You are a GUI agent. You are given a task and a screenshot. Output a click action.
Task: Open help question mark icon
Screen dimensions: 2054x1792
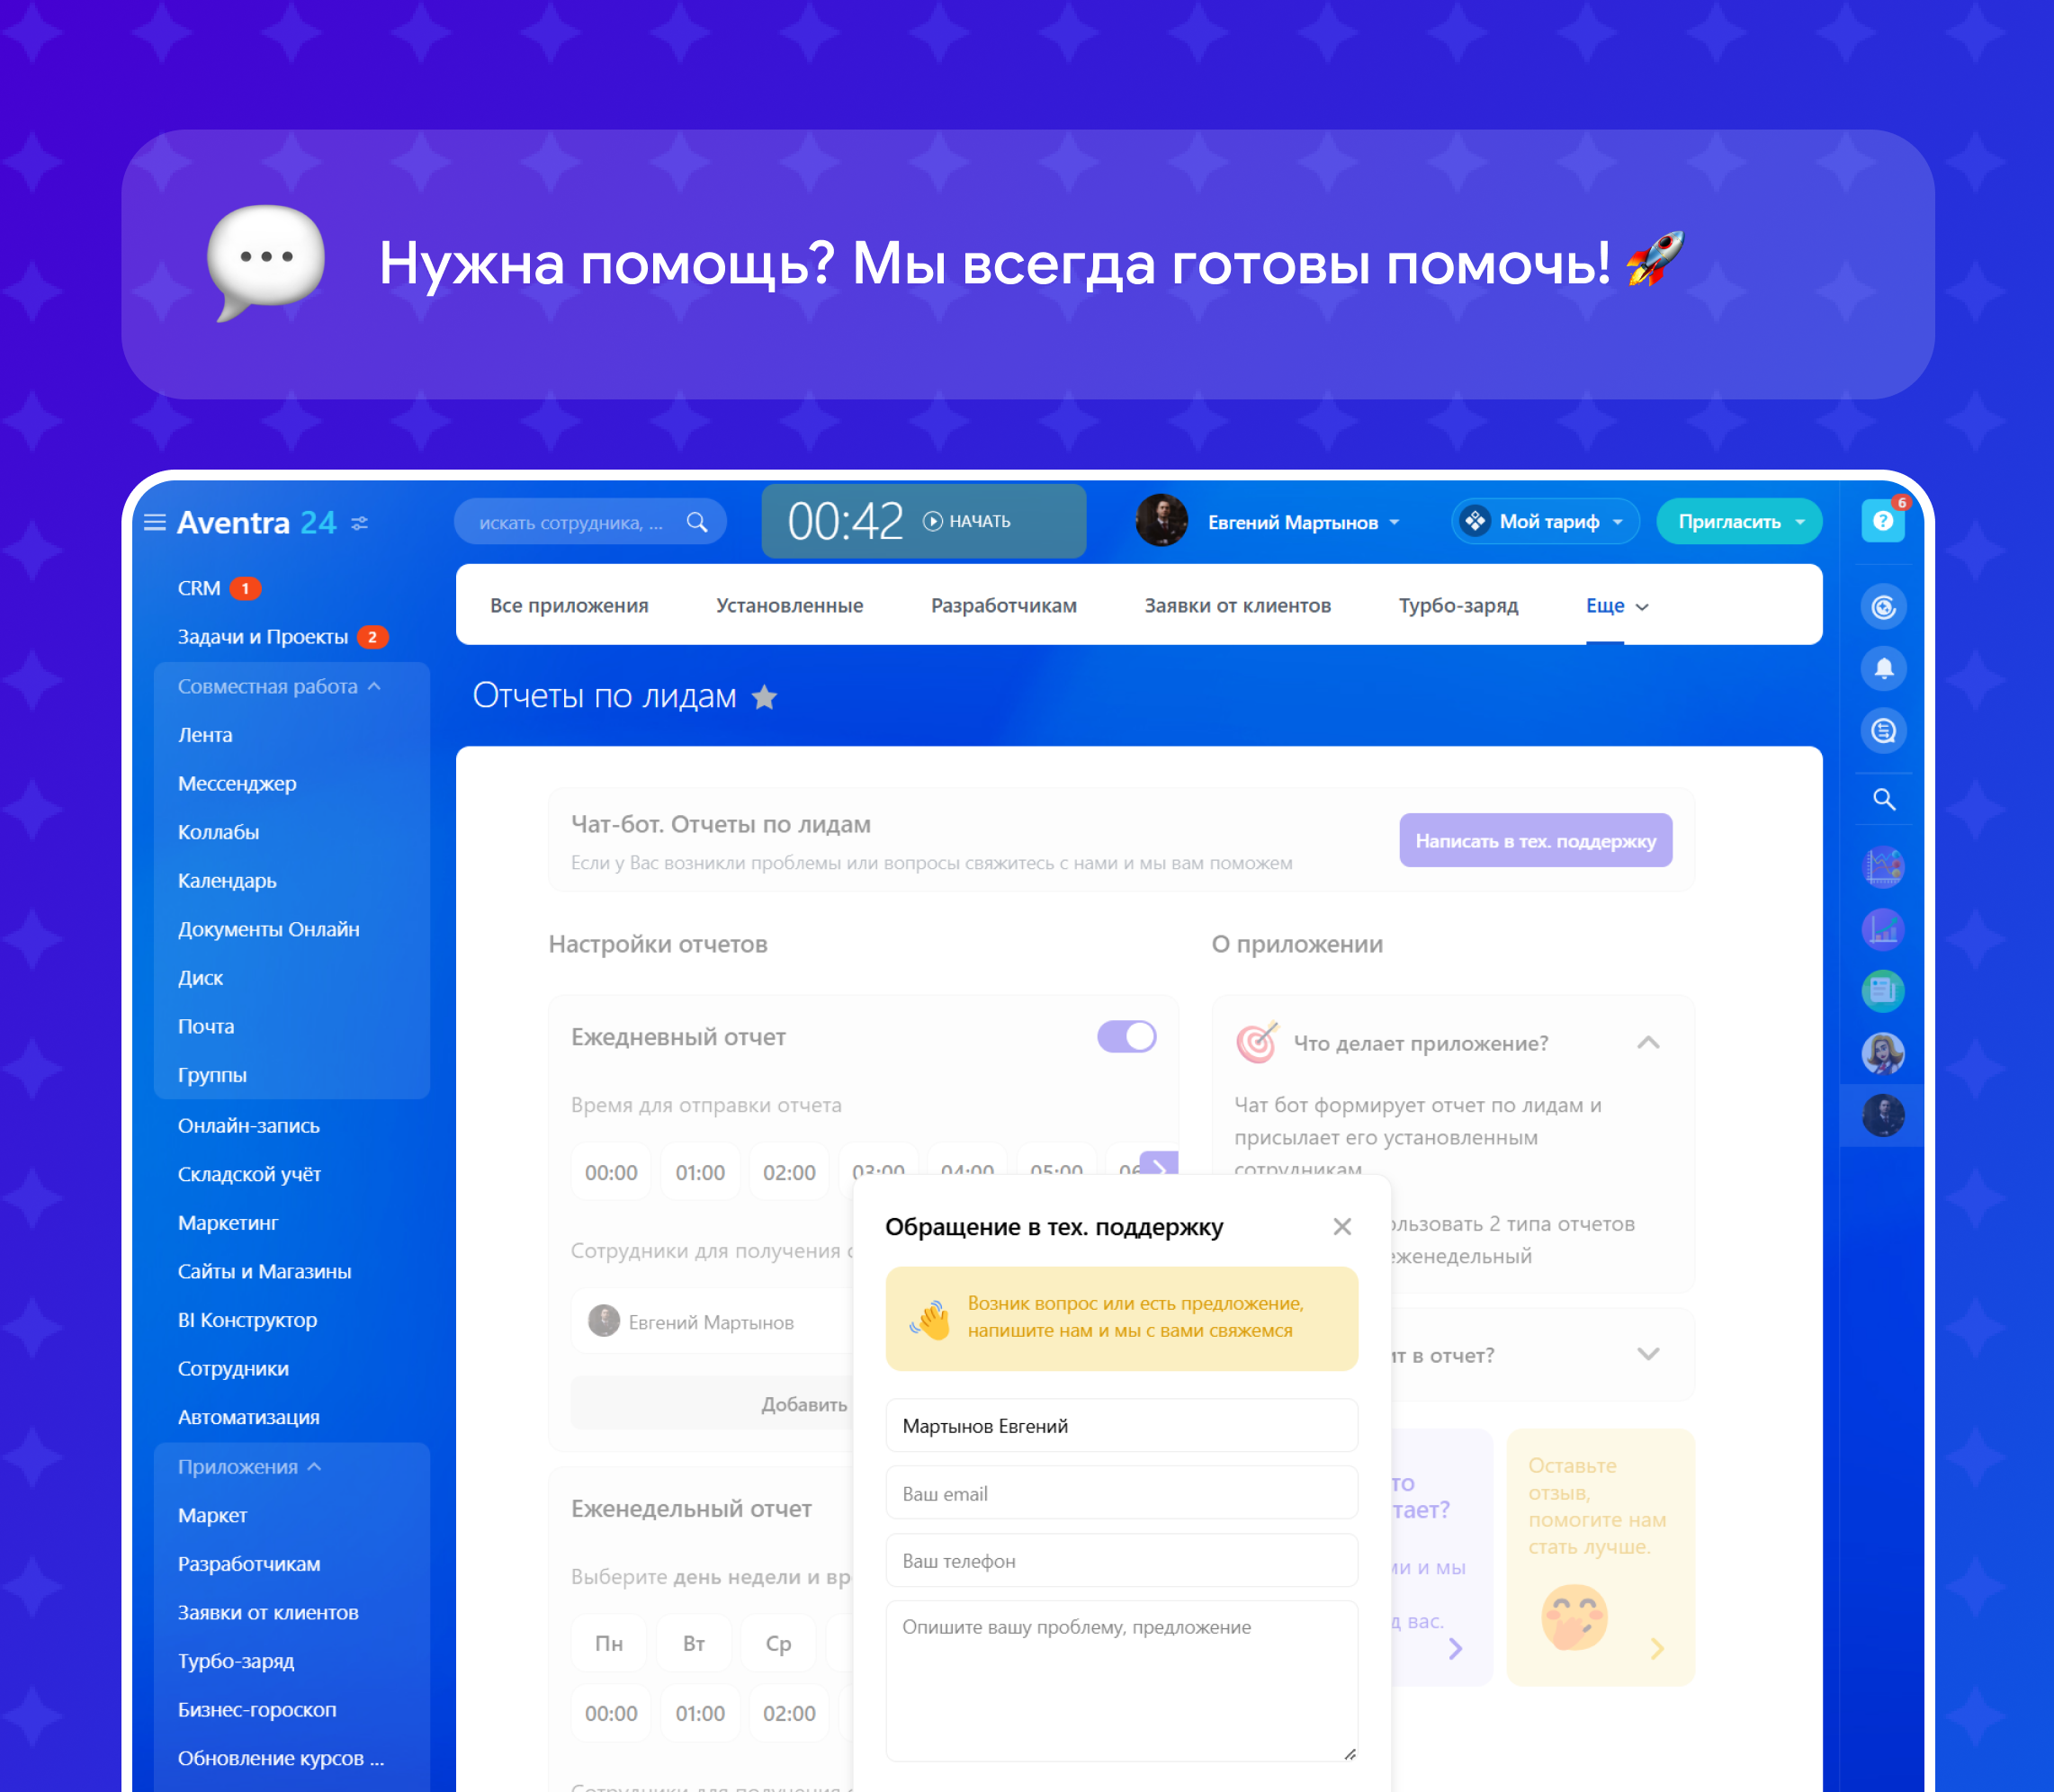1882,521
